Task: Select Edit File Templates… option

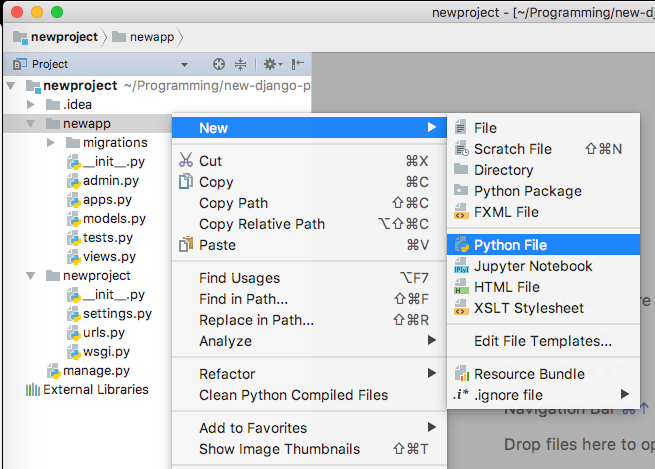Action: pyautogui.click(x=542, y=341)
